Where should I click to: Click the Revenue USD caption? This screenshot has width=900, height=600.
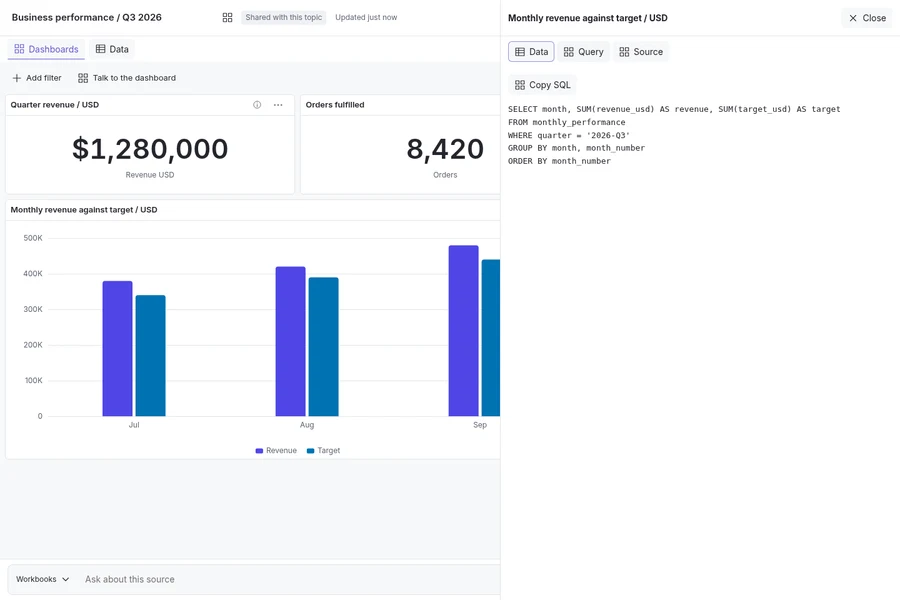tap(150, 175)
